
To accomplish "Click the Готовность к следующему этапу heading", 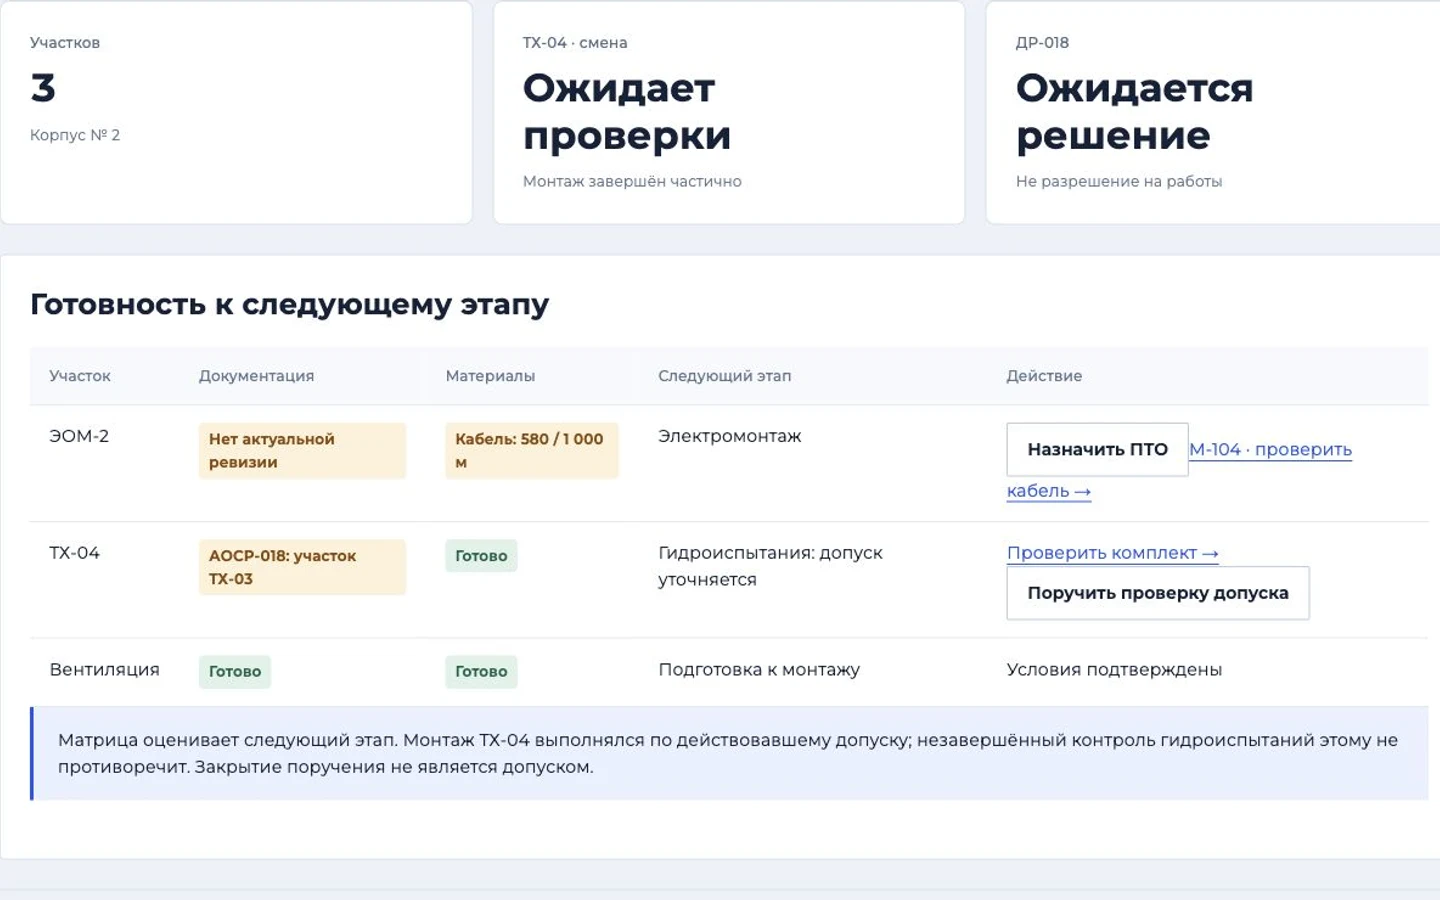I will point(290,304).
